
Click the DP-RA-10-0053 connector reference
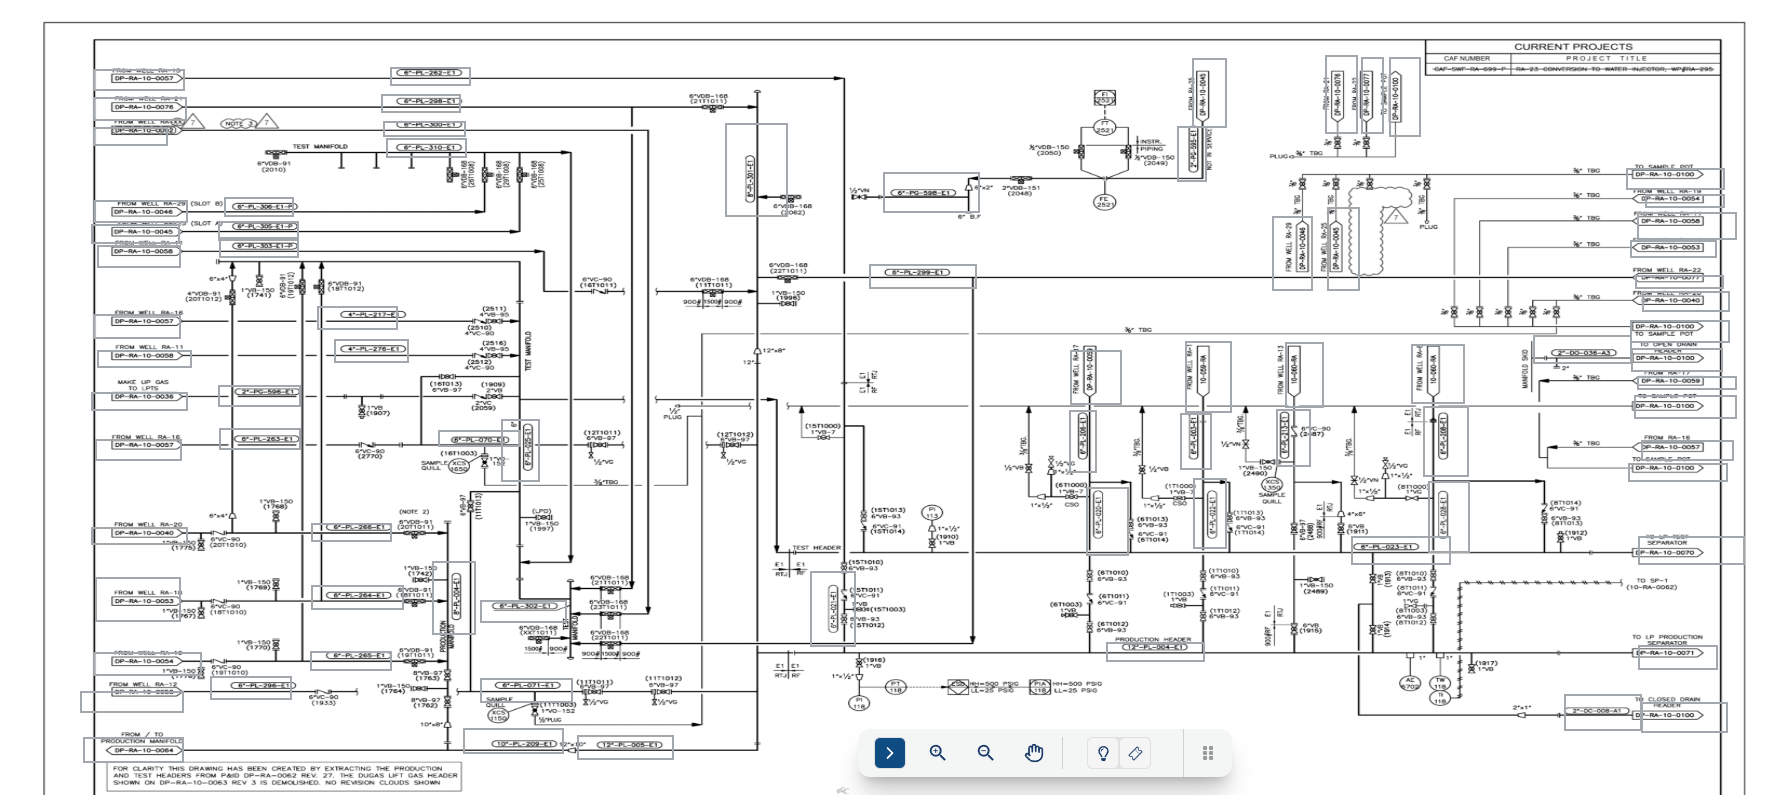(1671, 247)
